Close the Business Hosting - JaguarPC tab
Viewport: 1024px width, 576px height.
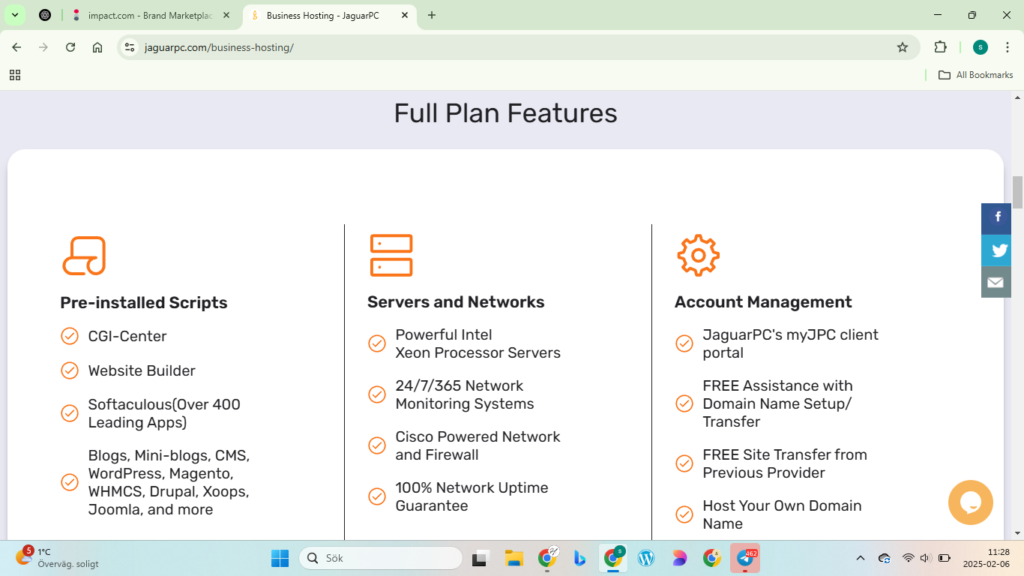(x=404, y=15)
